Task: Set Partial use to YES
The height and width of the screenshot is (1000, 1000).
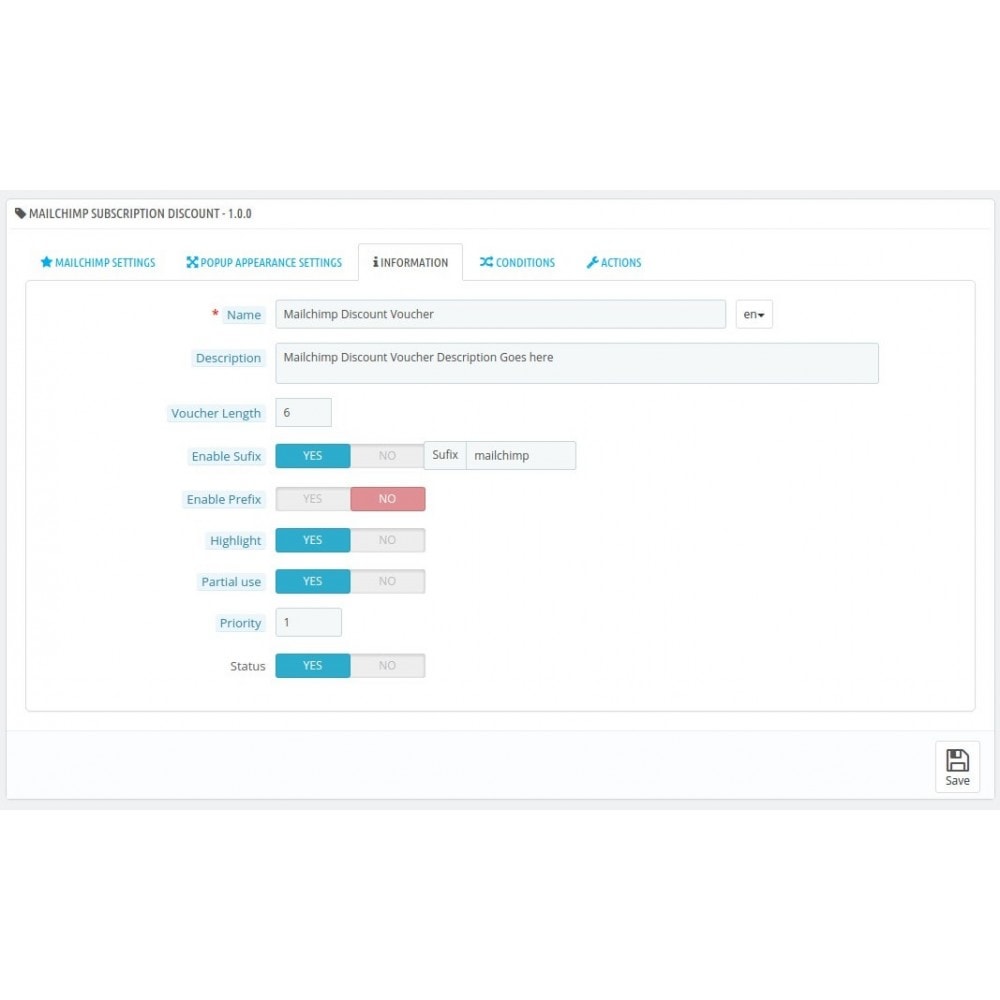Action: coord(312,582)
